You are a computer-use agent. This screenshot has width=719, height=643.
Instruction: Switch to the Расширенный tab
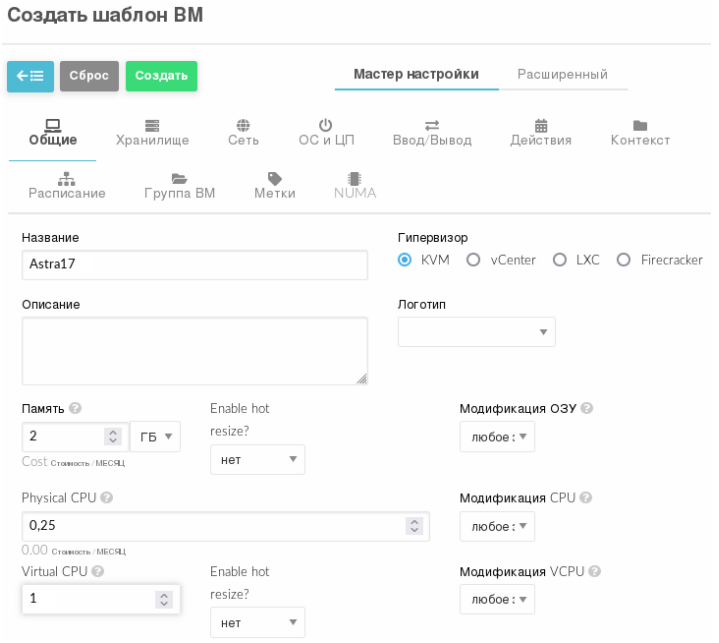[562, 74]
